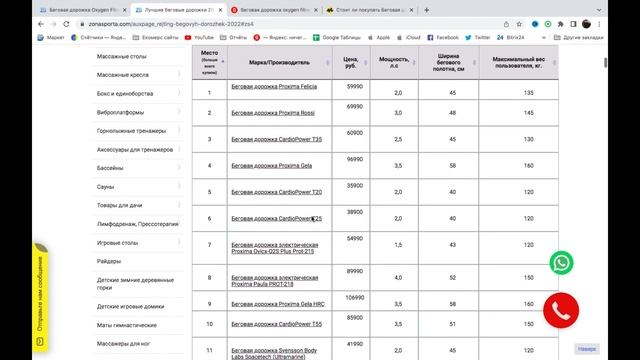
Task: Open the Apple bookmark
Action: pos(379,38)
